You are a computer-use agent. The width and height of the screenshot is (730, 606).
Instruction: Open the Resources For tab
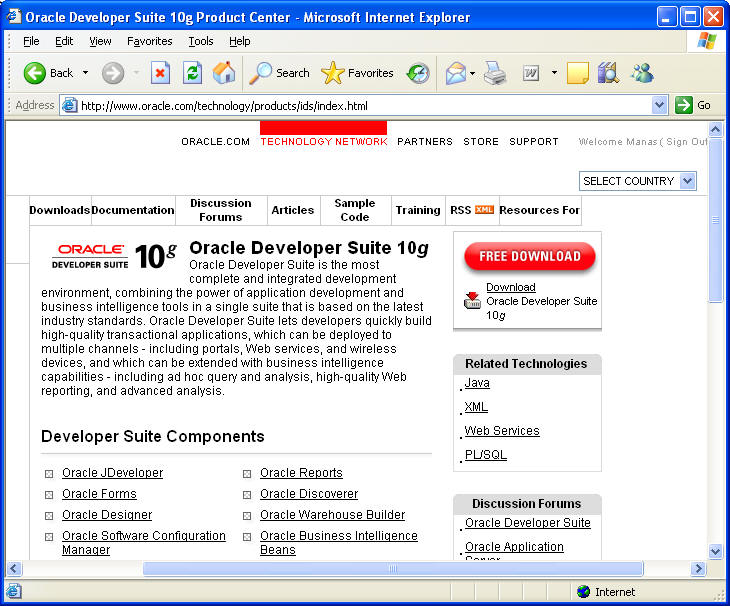point(540,210)
